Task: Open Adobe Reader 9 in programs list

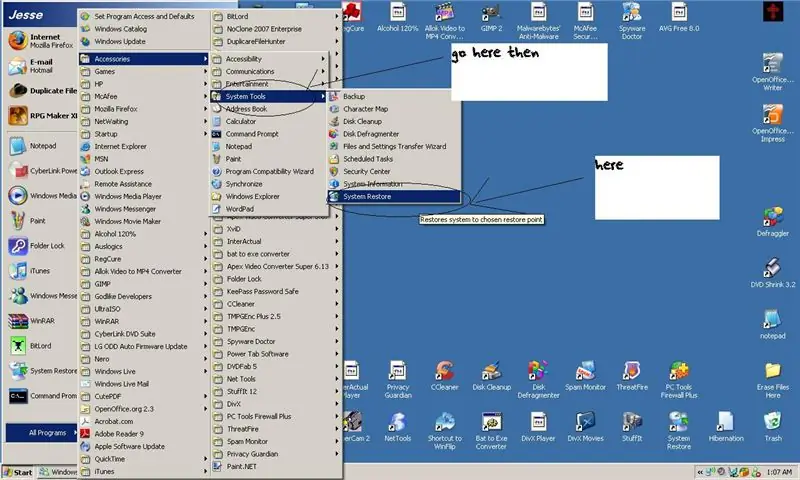Action: coord(144,434)
